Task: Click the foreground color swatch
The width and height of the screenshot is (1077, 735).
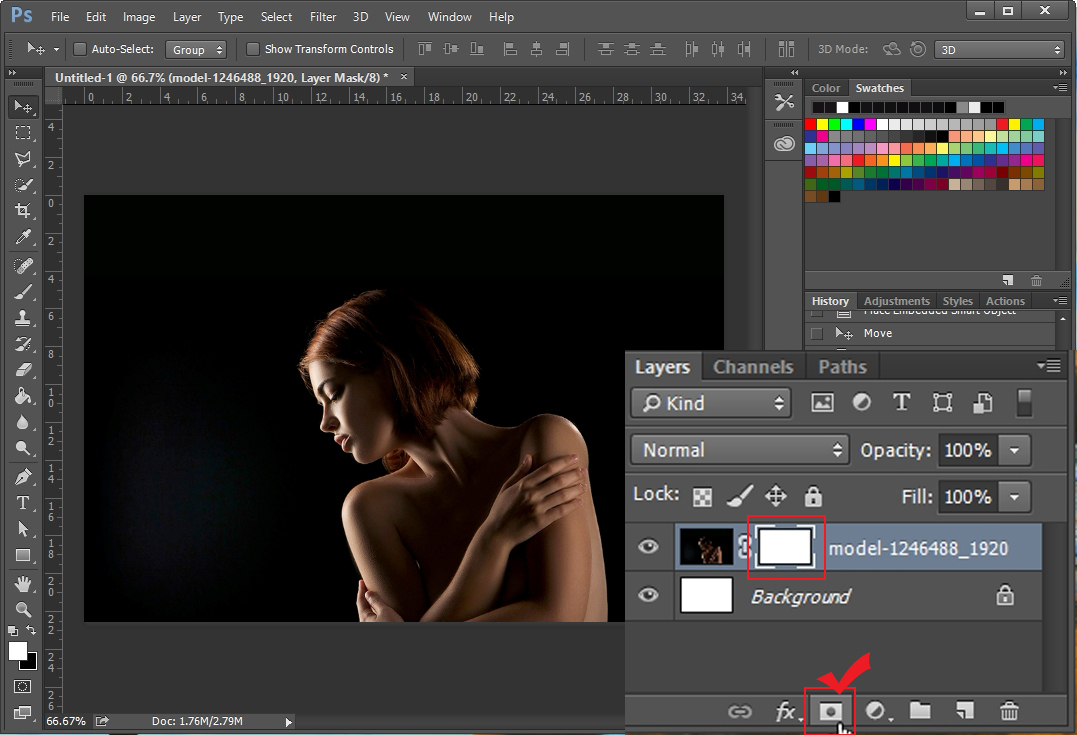Action: pos(17,651)
